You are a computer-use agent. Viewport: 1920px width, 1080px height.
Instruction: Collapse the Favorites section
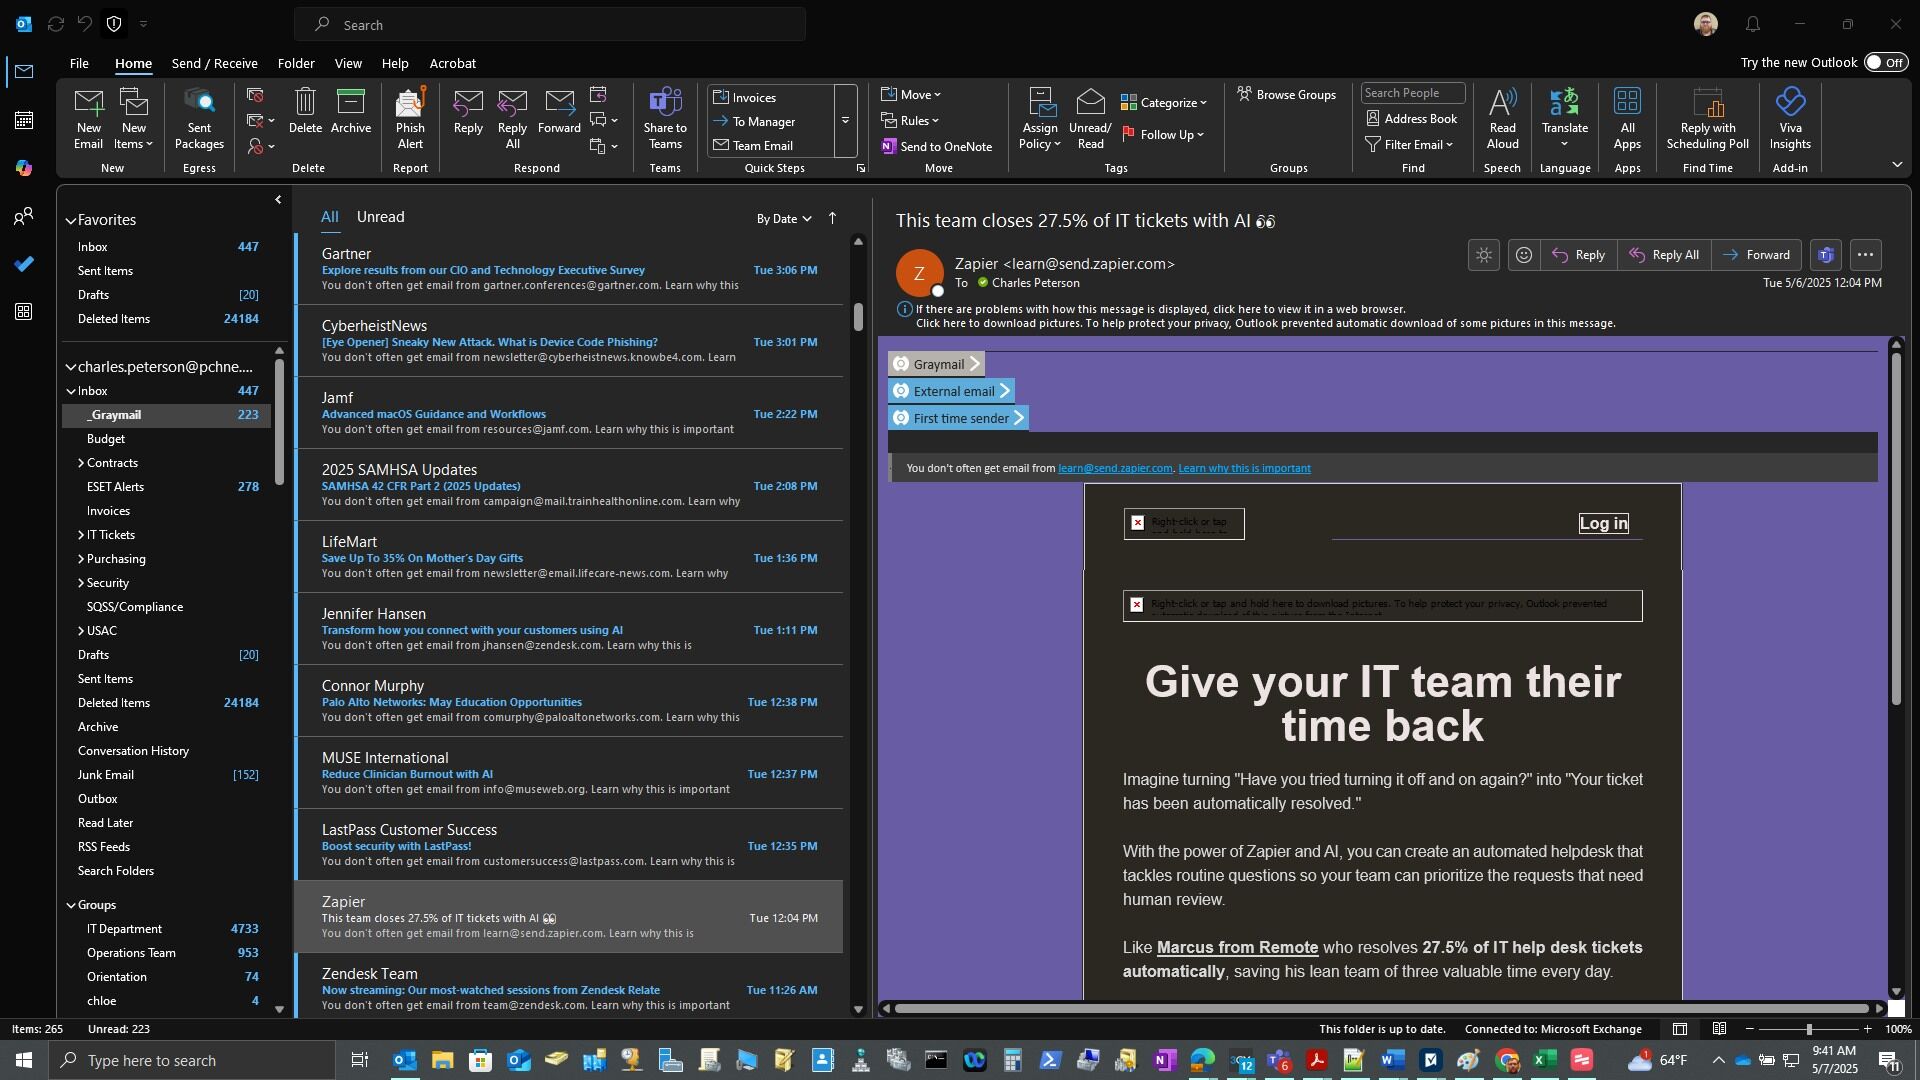pos(71,220)
